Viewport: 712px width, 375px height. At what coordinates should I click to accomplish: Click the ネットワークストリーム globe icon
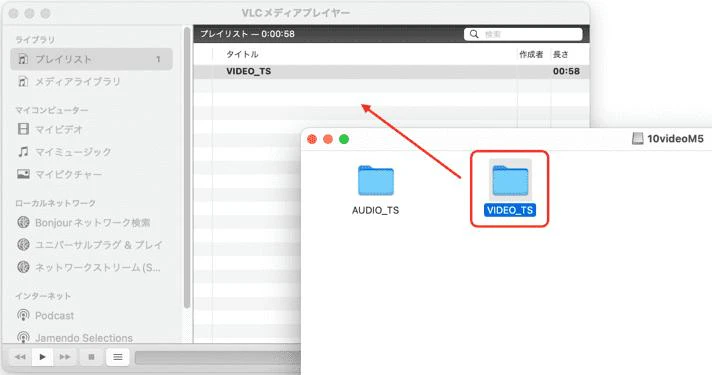coord(23,267)
